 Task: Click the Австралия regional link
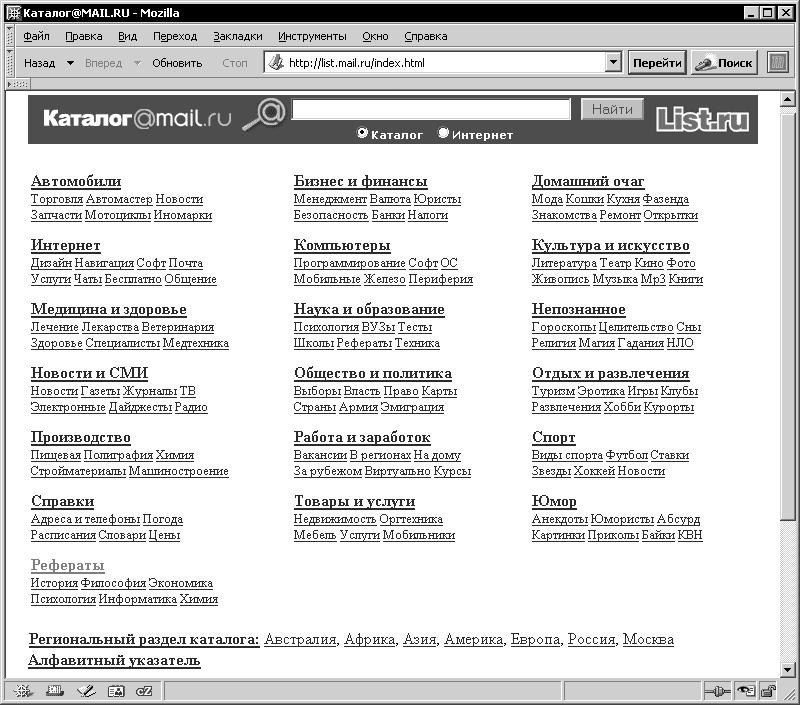(301, 639)
